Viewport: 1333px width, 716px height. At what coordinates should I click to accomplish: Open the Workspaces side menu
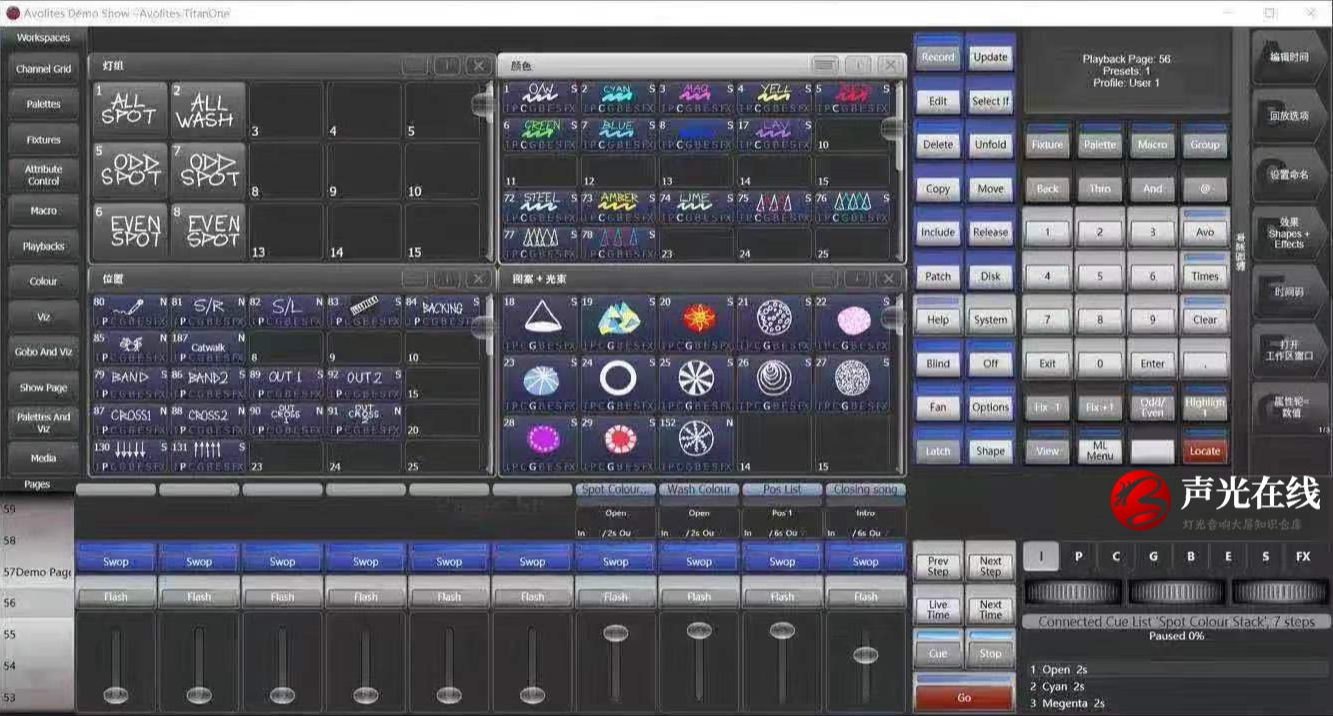[43, 38]
